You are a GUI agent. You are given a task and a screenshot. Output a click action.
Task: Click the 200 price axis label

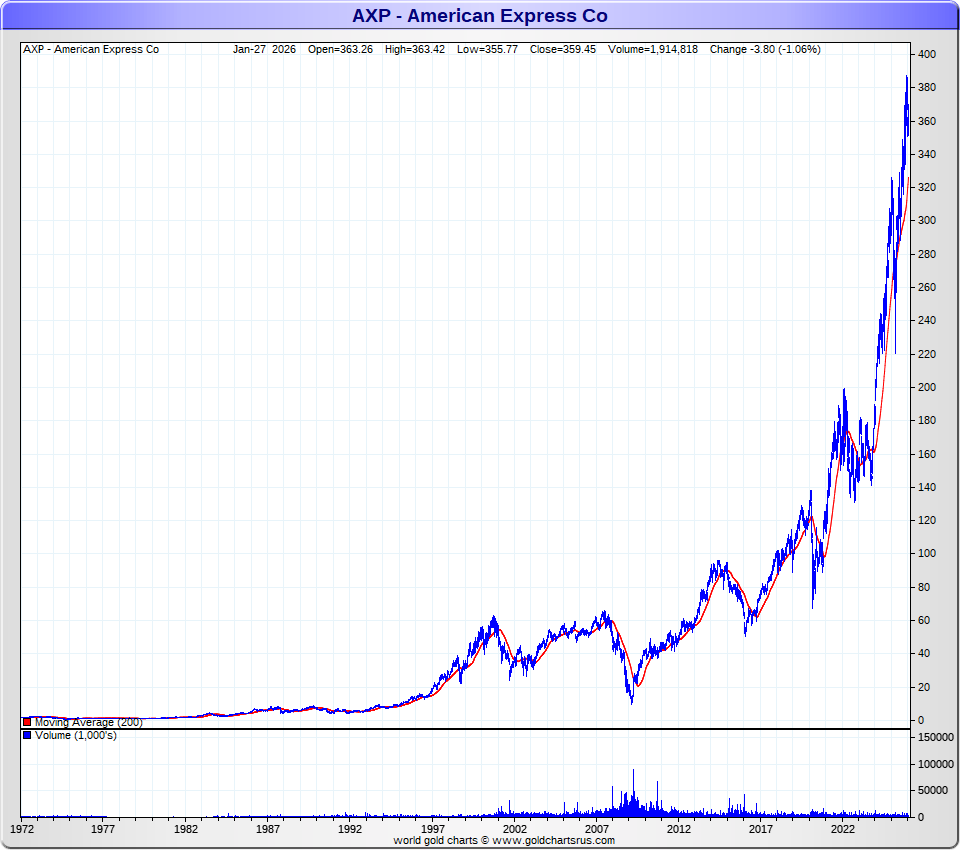tap(927, 387)
